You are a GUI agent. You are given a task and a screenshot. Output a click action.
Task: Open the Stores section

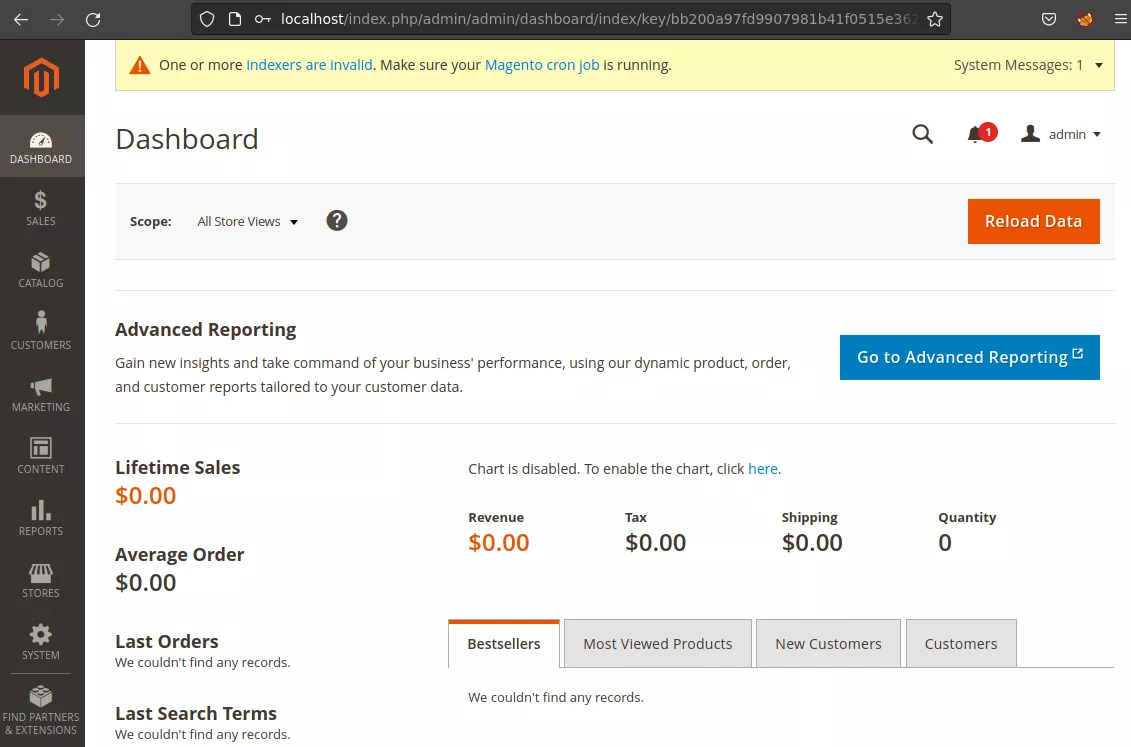click(40, 579)
